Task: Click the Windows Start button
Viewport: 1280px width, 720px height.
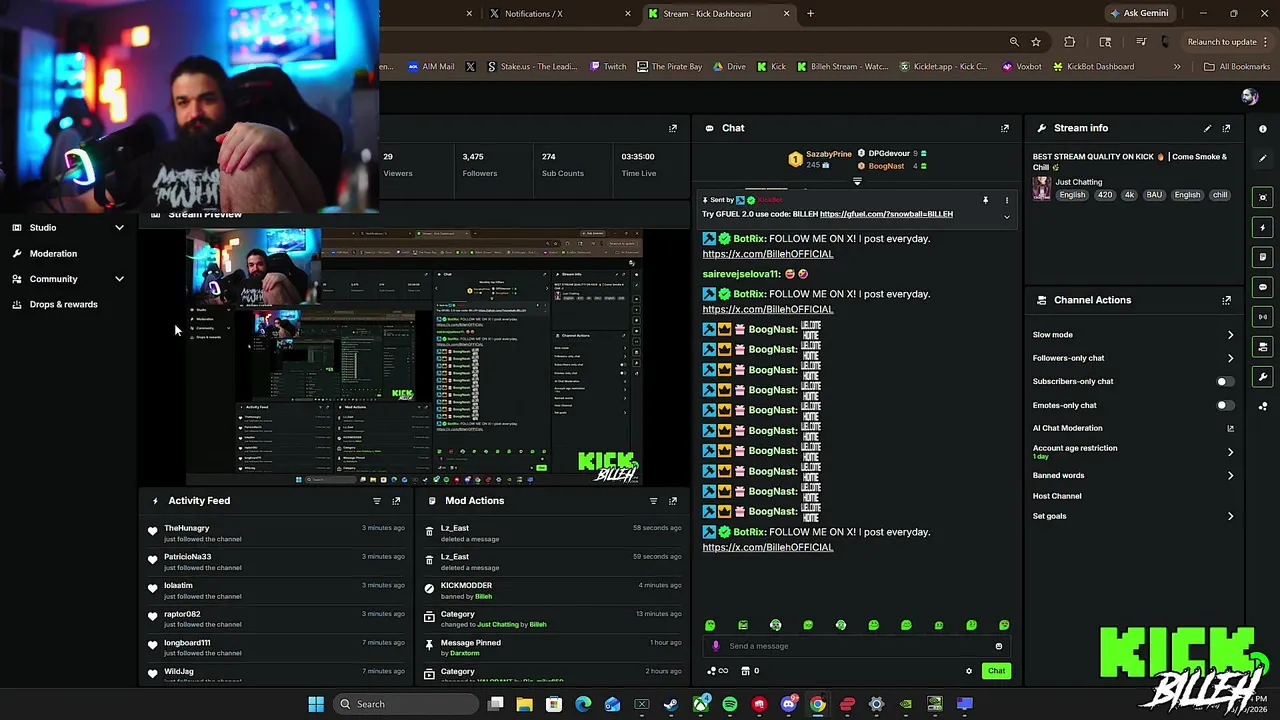Action: tap(316, 704)
